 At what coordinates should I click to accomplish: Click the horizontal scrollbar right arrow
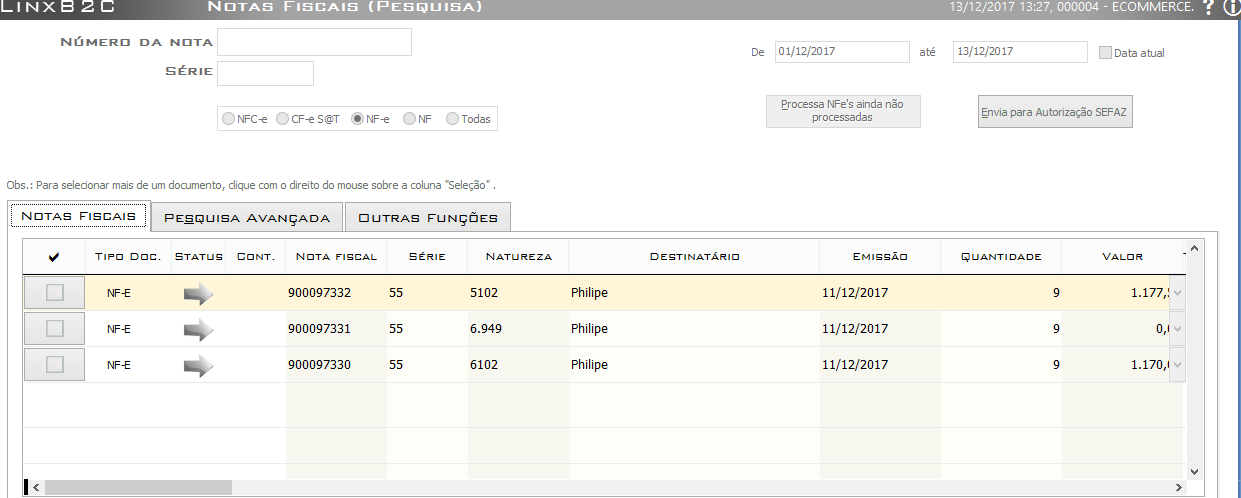1177,487
